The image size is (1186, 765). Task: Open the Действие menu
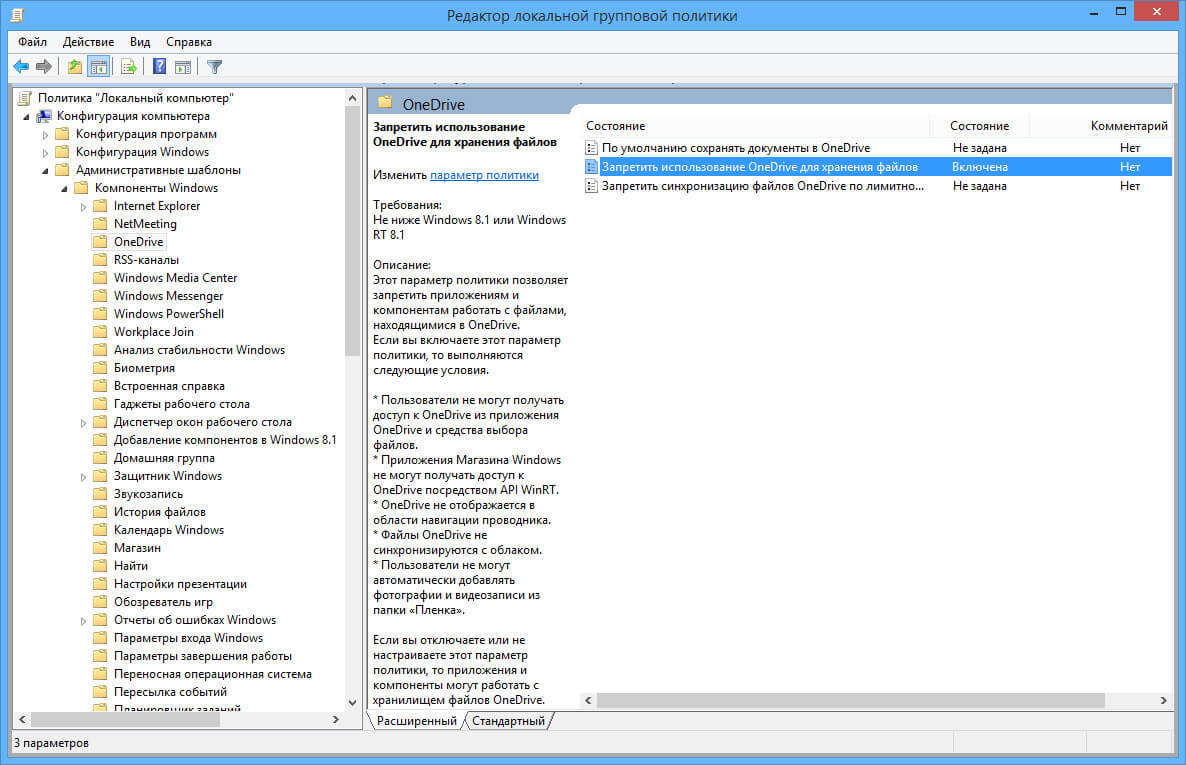coord(88,42)
